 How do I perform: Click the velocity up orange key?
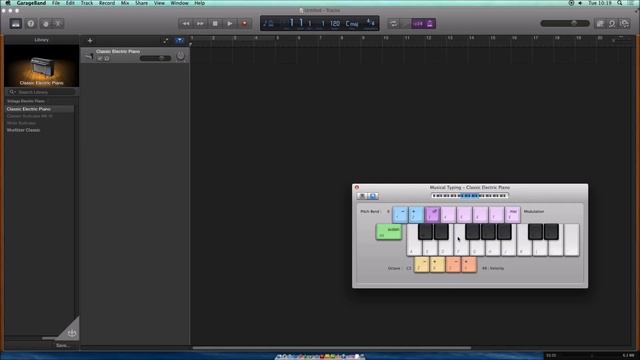(x=469, y=264)
